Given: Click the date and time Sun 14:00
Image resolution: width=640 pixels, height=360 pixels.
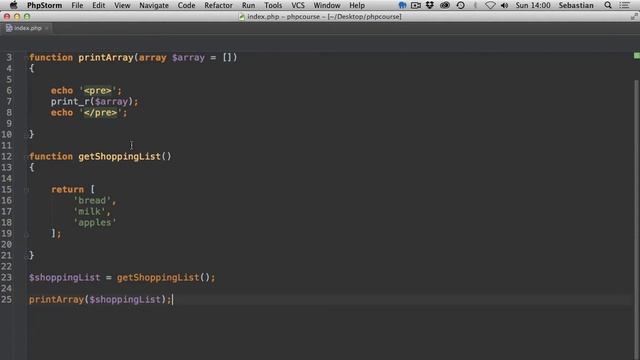Looking at the screenshot, I should (x=533, y=5).
